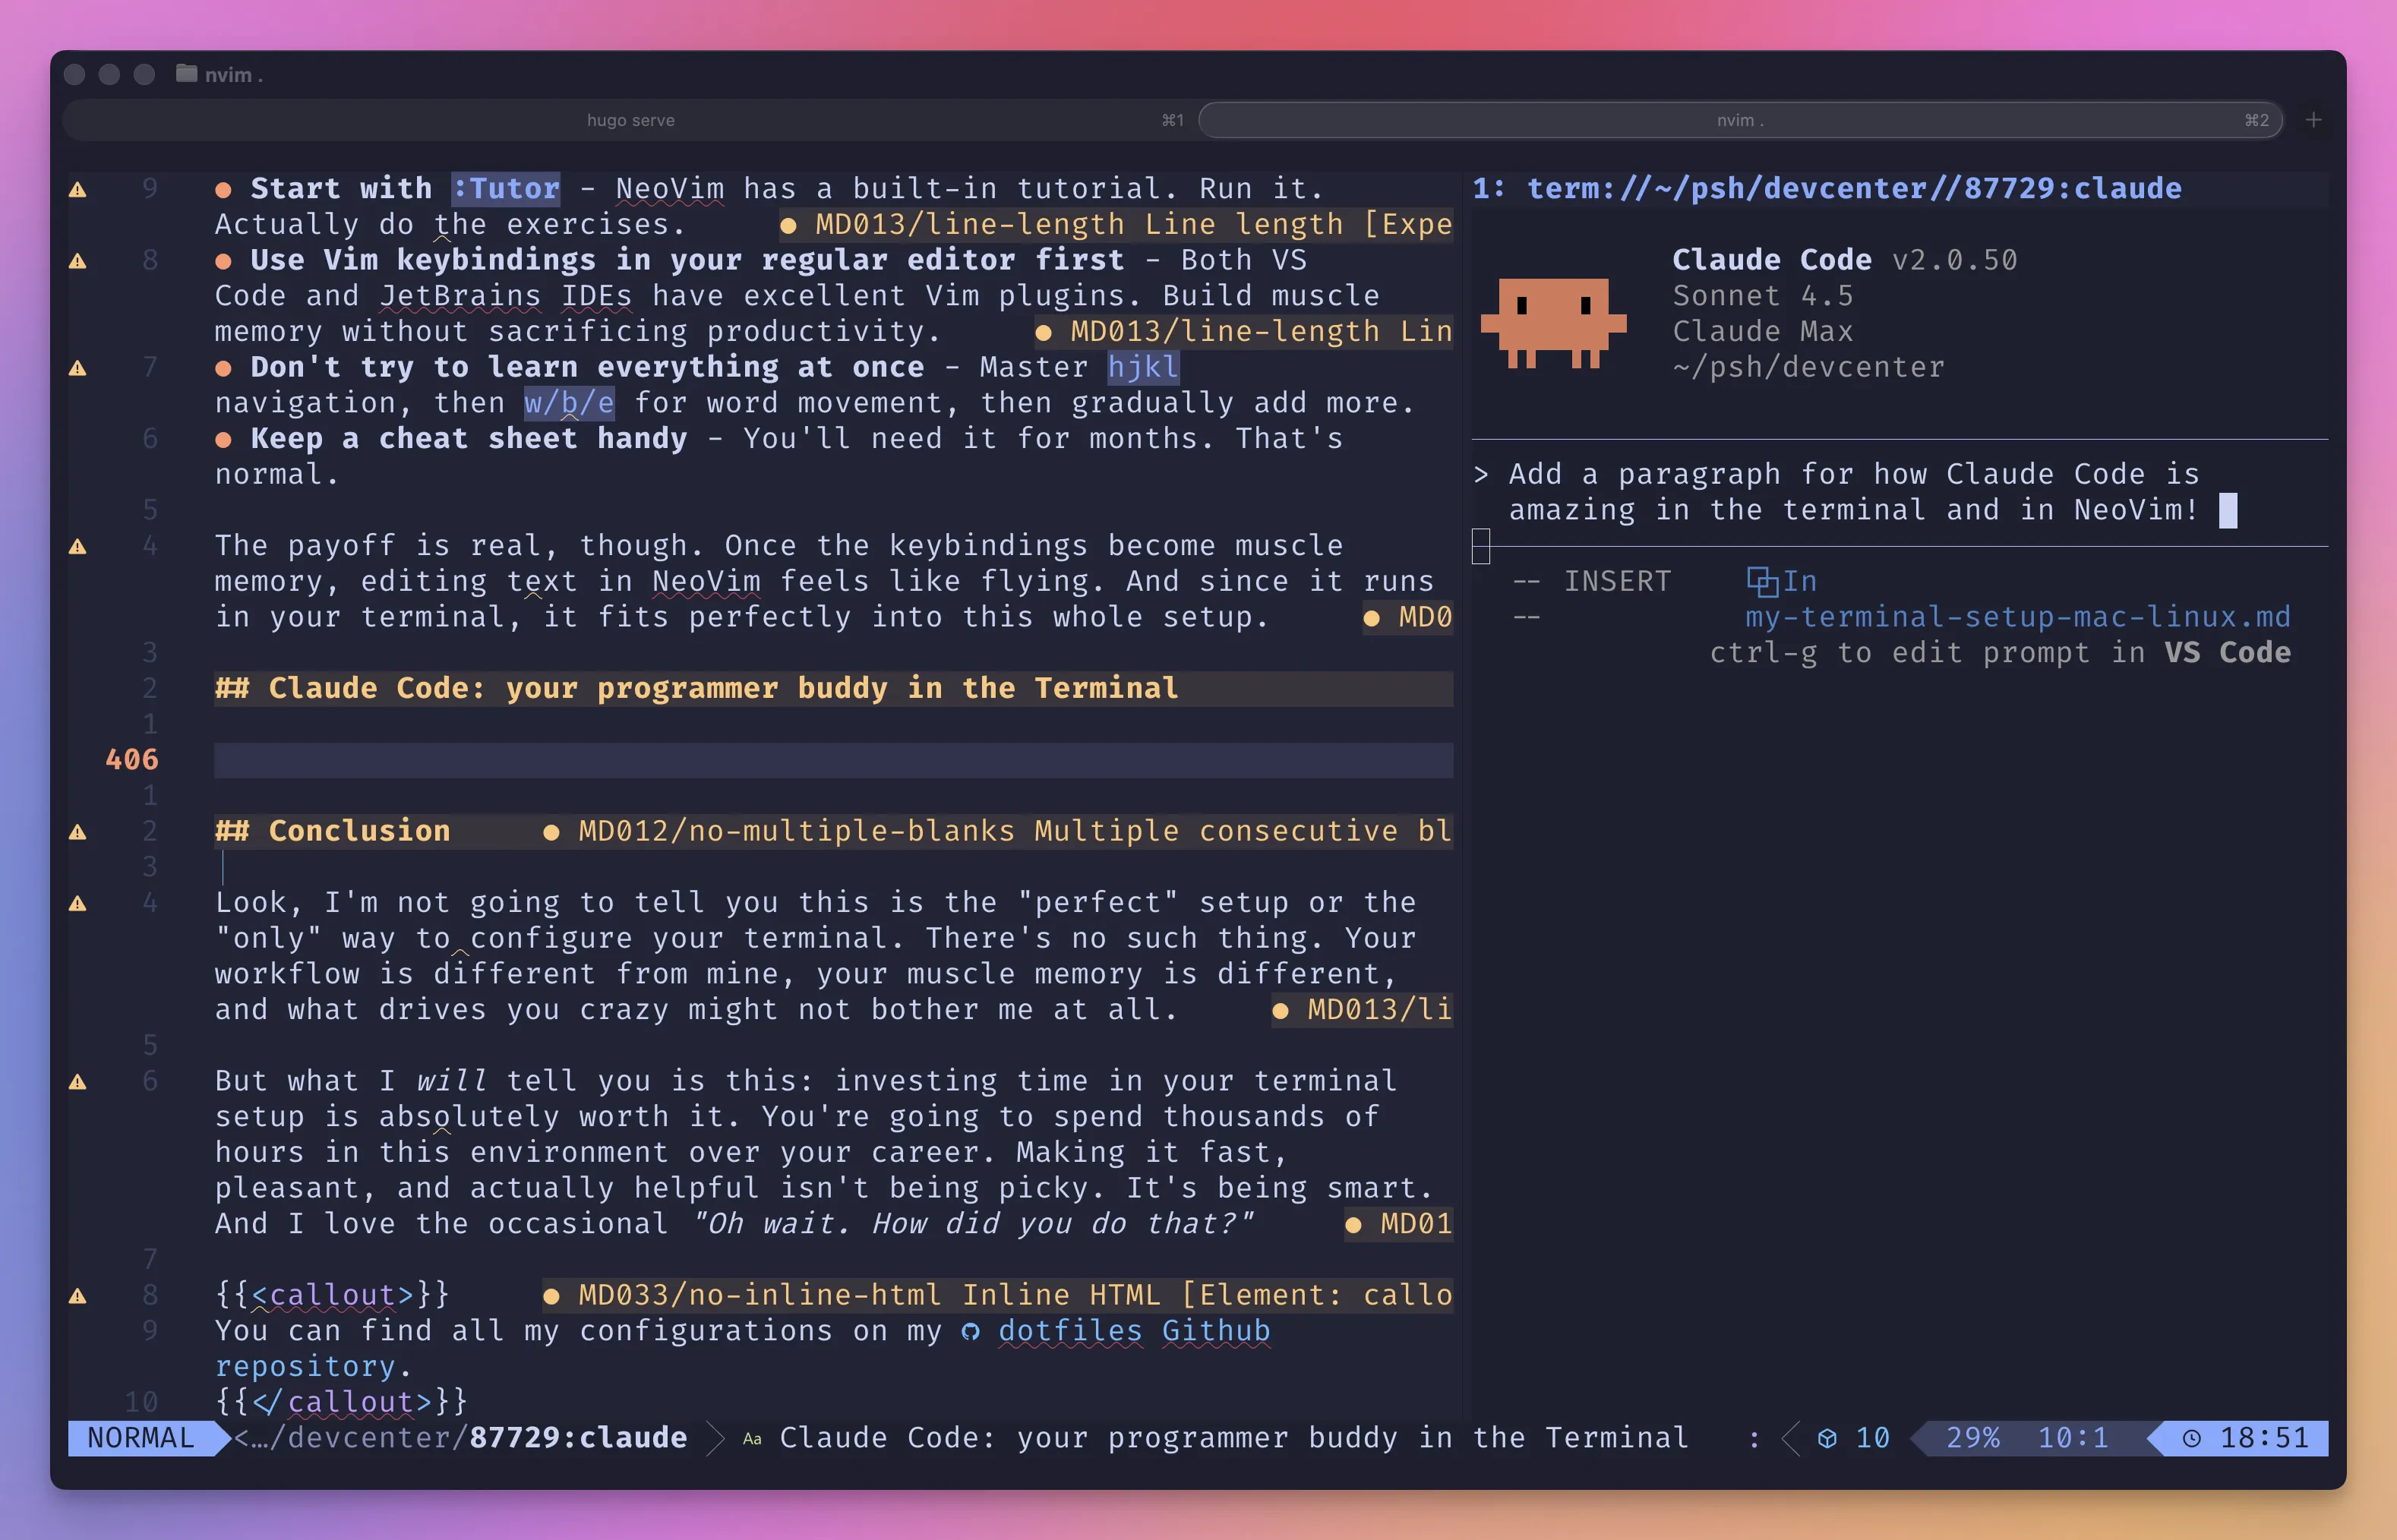
Task: Click the statusline breadcrumb chevron after 87729:claude
Action: point(715,1438)
